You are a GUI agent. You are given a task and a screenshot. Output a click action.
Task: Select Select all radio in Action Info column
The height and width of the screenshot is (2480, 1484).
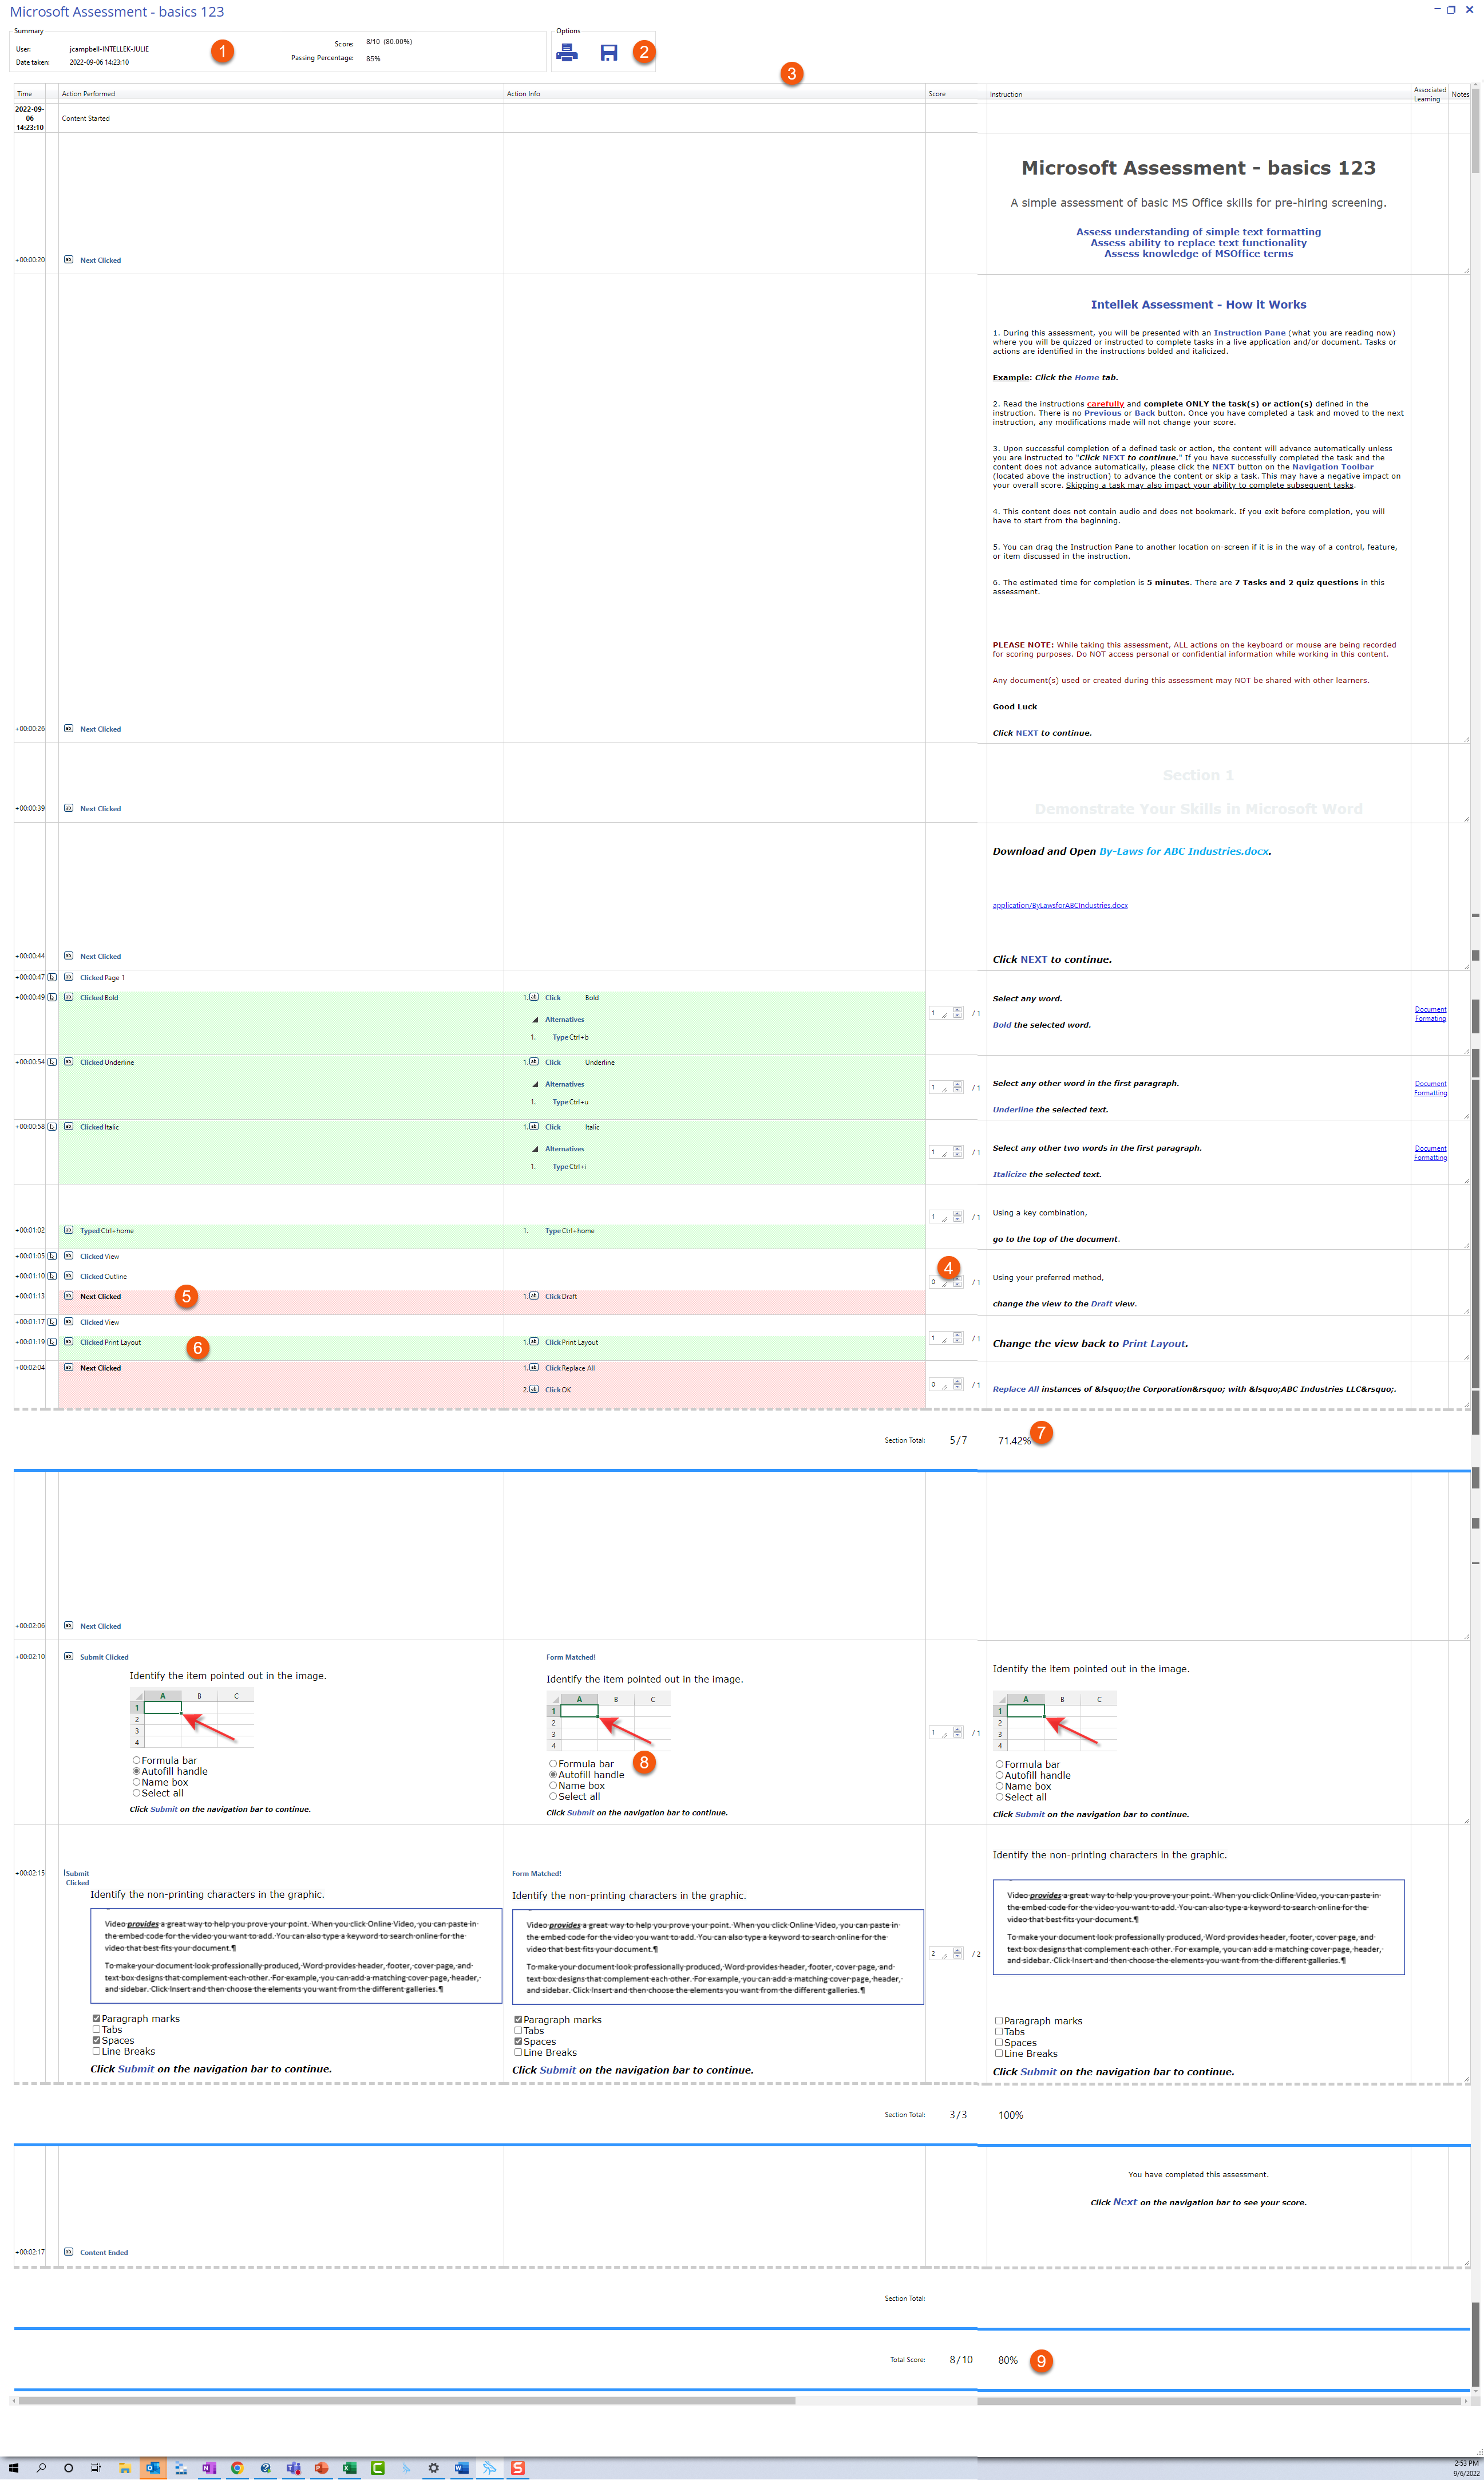click(553, 1797)
